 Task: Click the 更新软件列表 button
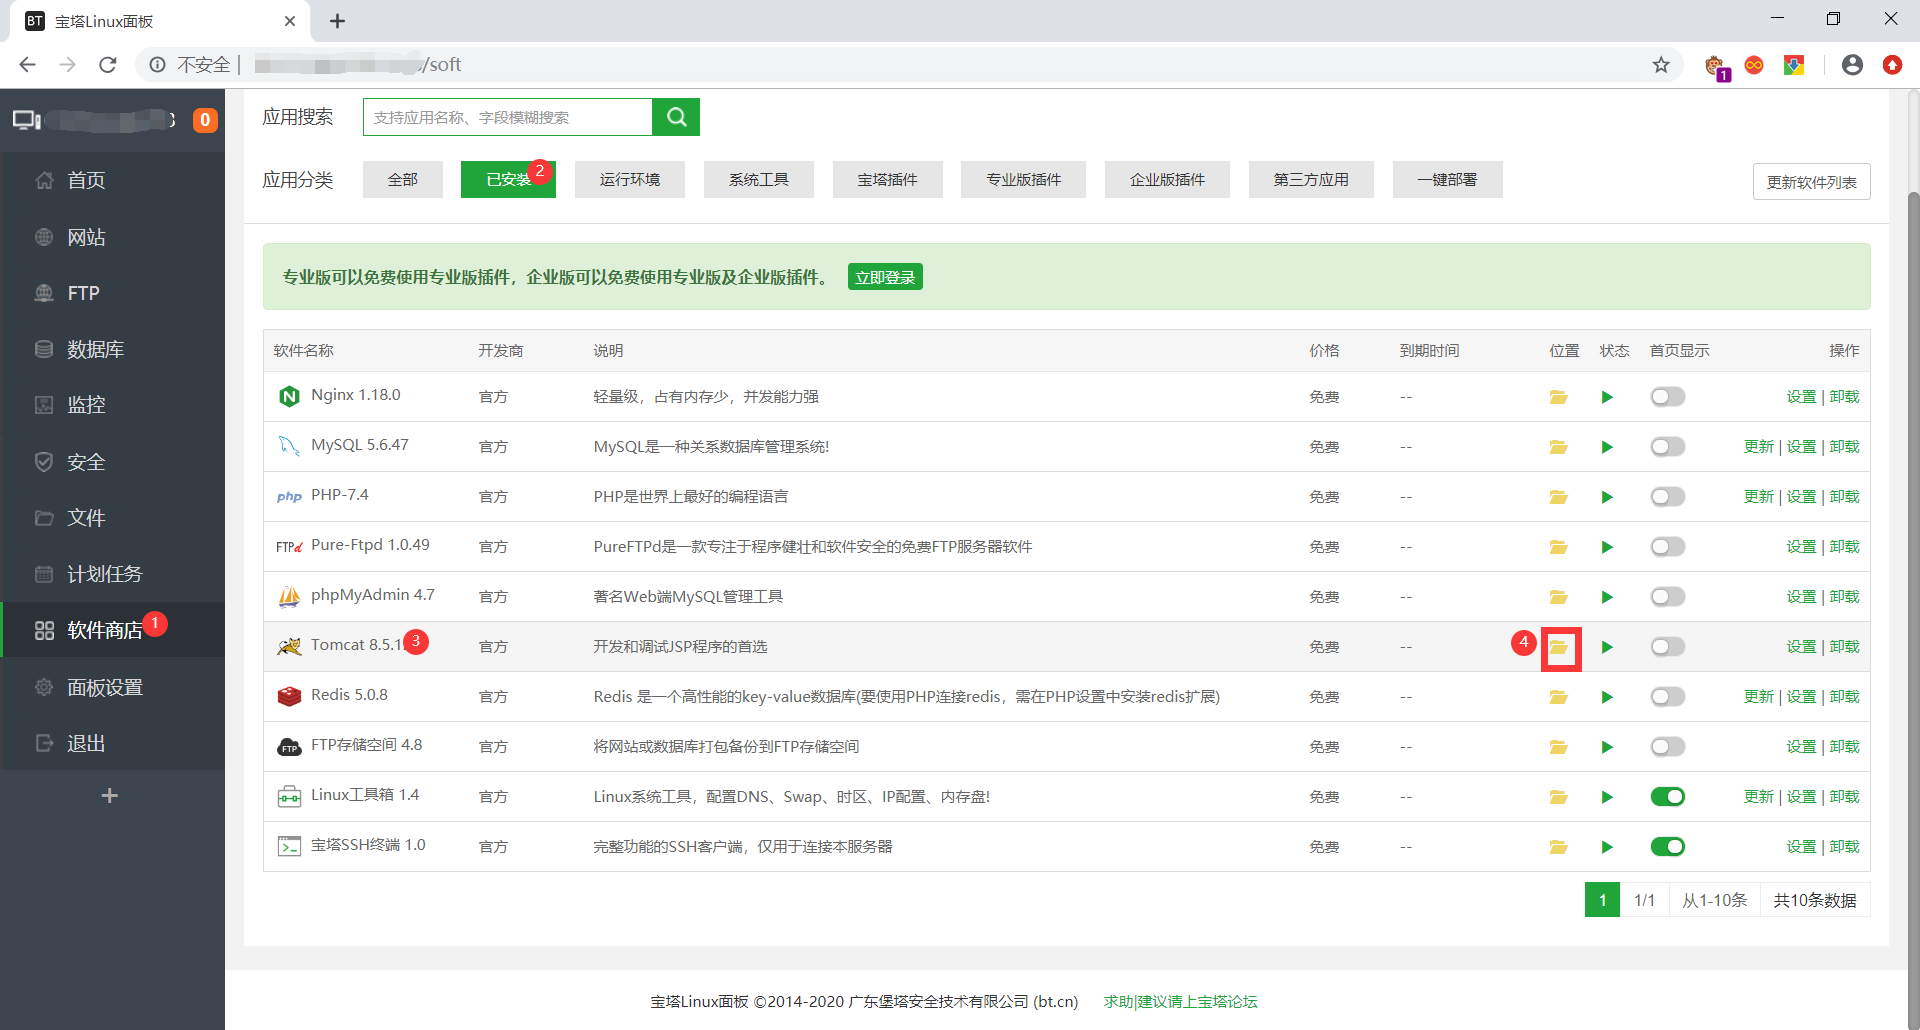1811,182
